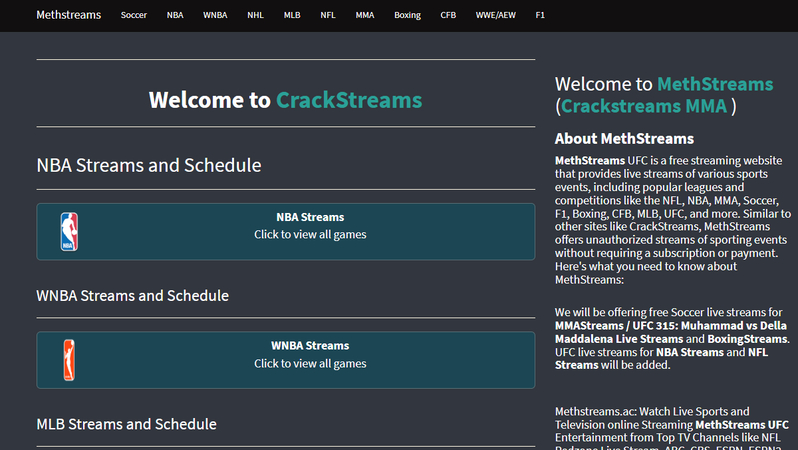The height and width of the screenshot is (450, 798).
Task: Click 'Click to view all games' under WNBA Streams
Action: [310, 363]
